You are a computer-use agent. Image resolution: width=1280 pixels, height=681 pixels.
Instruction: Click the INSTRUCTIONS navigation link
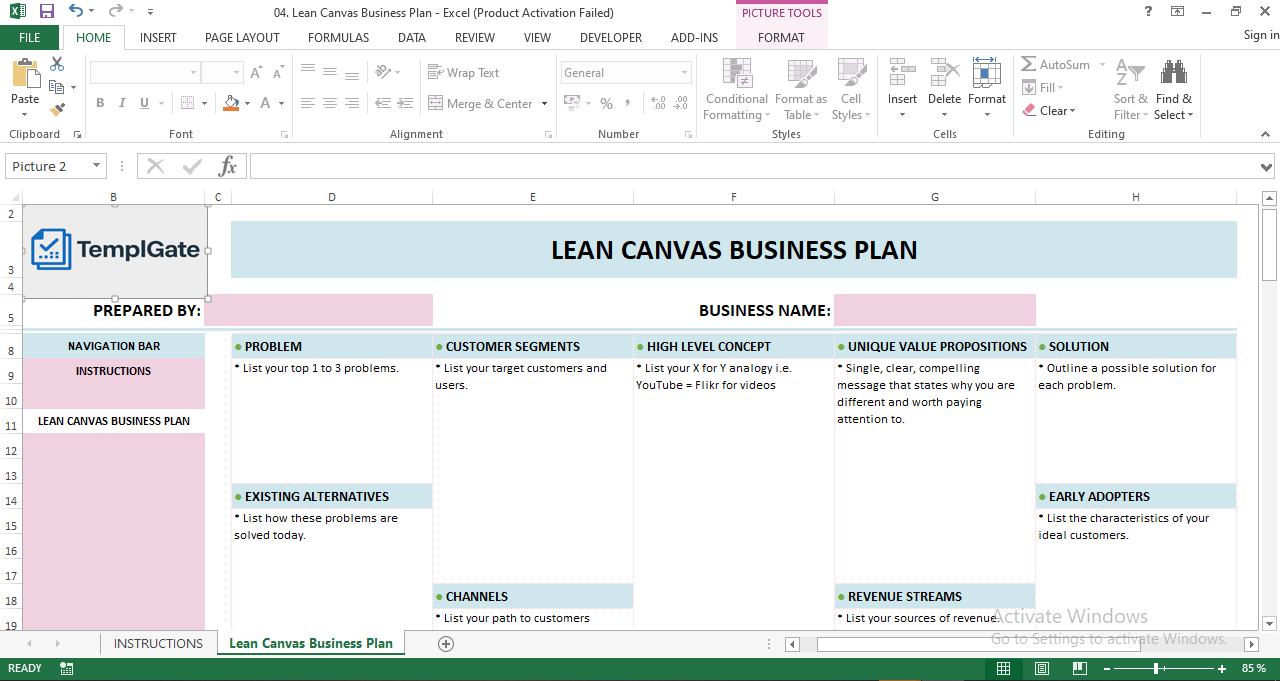tap(114, 371)
